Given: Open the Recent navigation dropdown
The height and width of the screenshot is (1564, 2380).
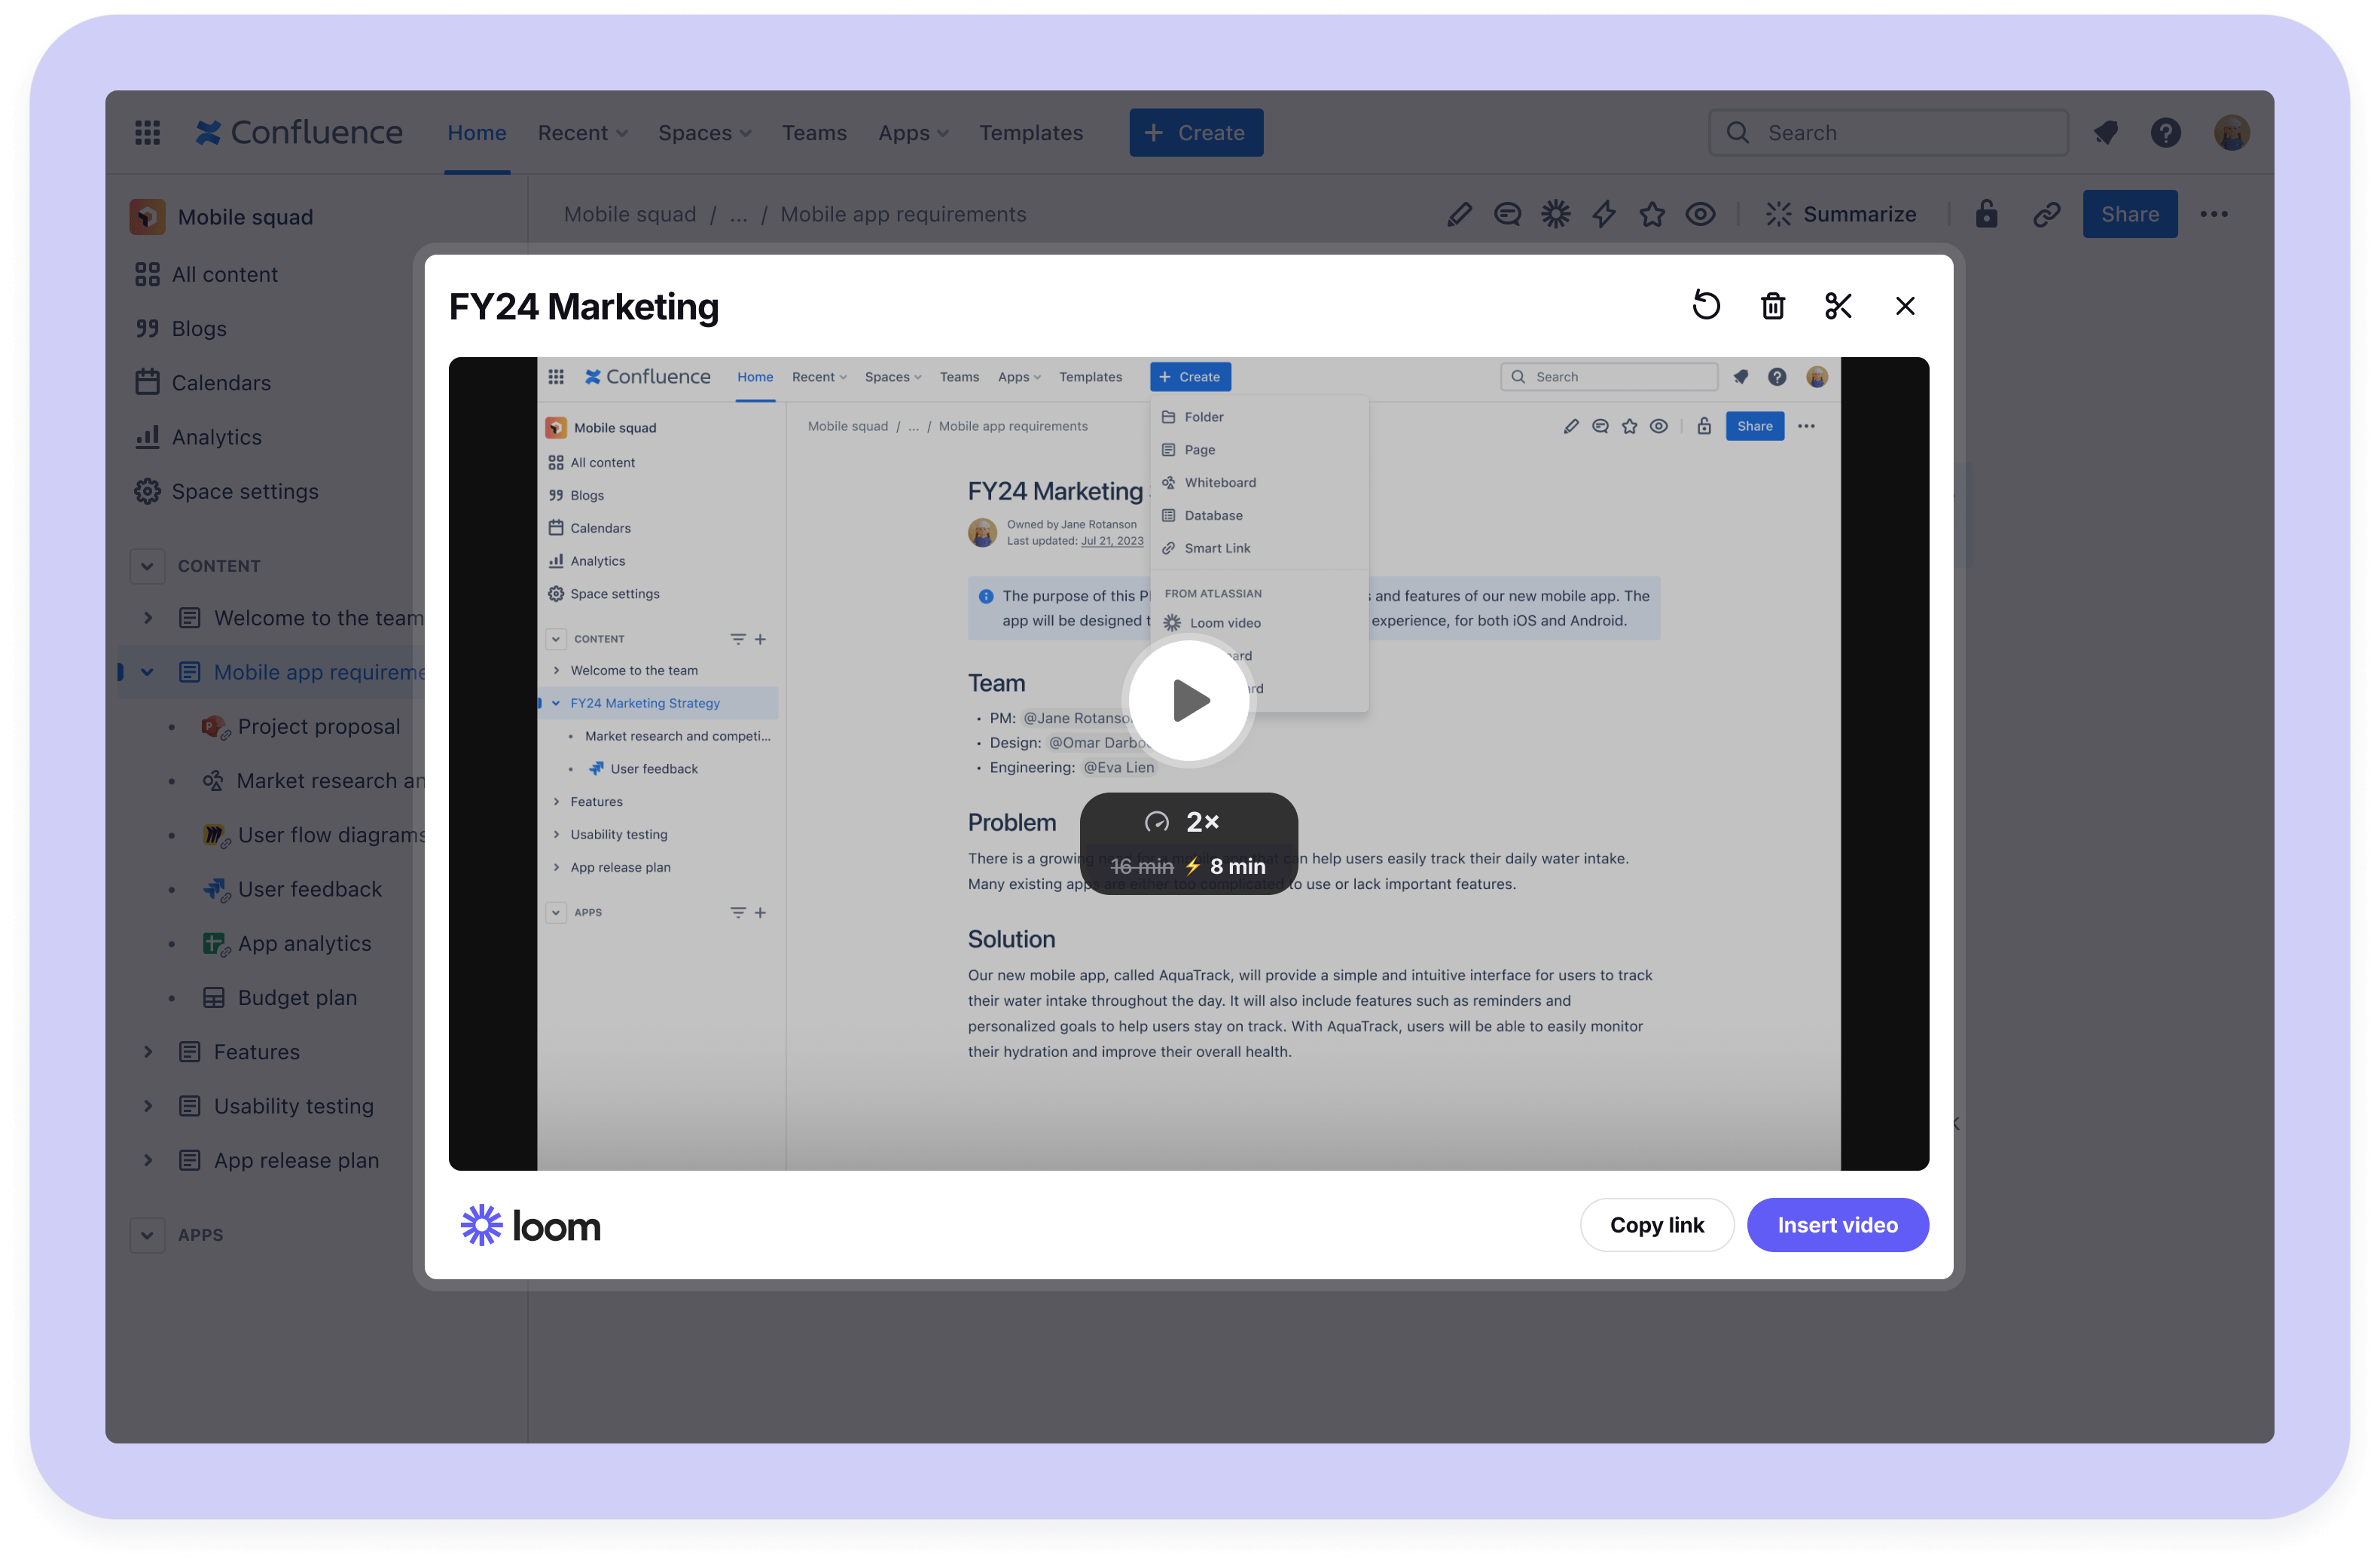Looking at the screenshot, I should [x=579, y=133].
